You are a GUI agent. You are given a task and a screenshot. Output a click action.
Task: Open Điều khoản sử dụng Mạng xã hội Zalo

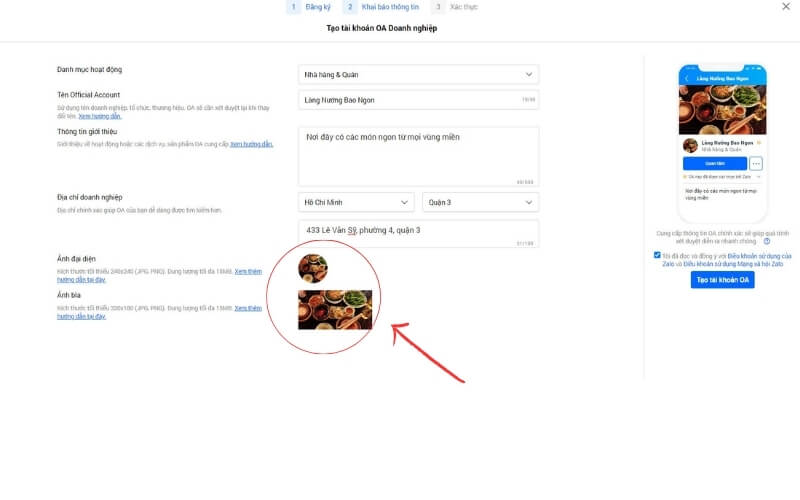[733, 264]
